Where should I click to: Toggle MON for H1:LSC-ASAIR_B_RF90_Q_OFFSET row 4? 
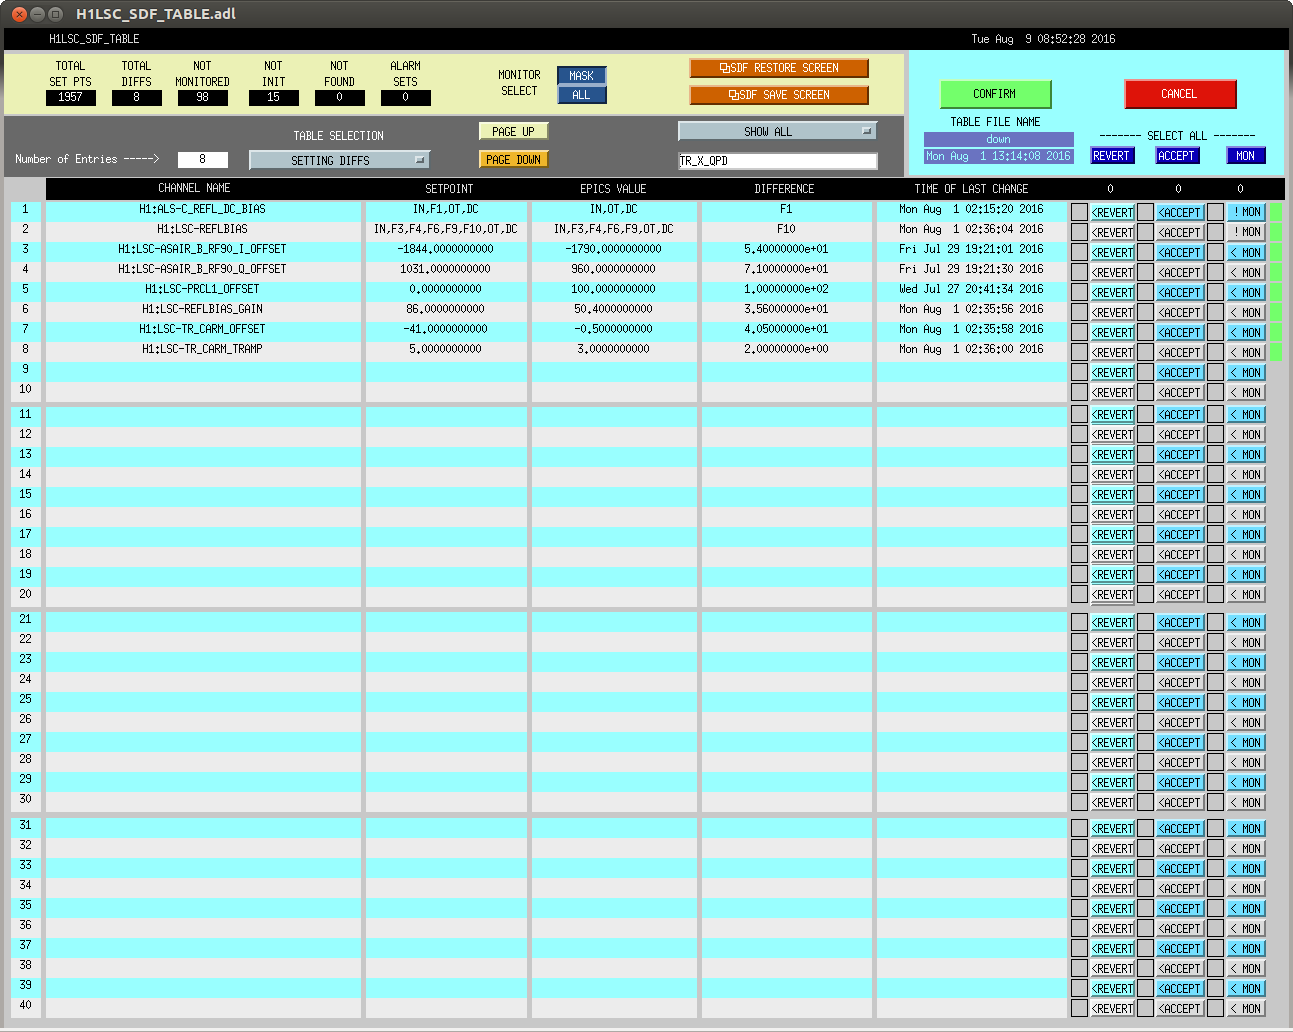coord(1246,272)
